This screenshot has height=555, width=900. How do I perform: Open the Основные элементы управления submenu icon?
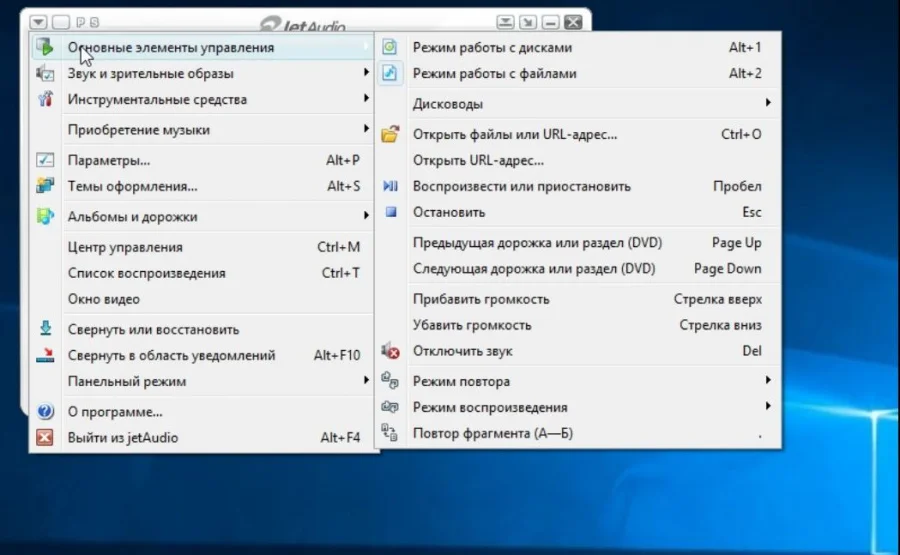[x=45, y=47]
